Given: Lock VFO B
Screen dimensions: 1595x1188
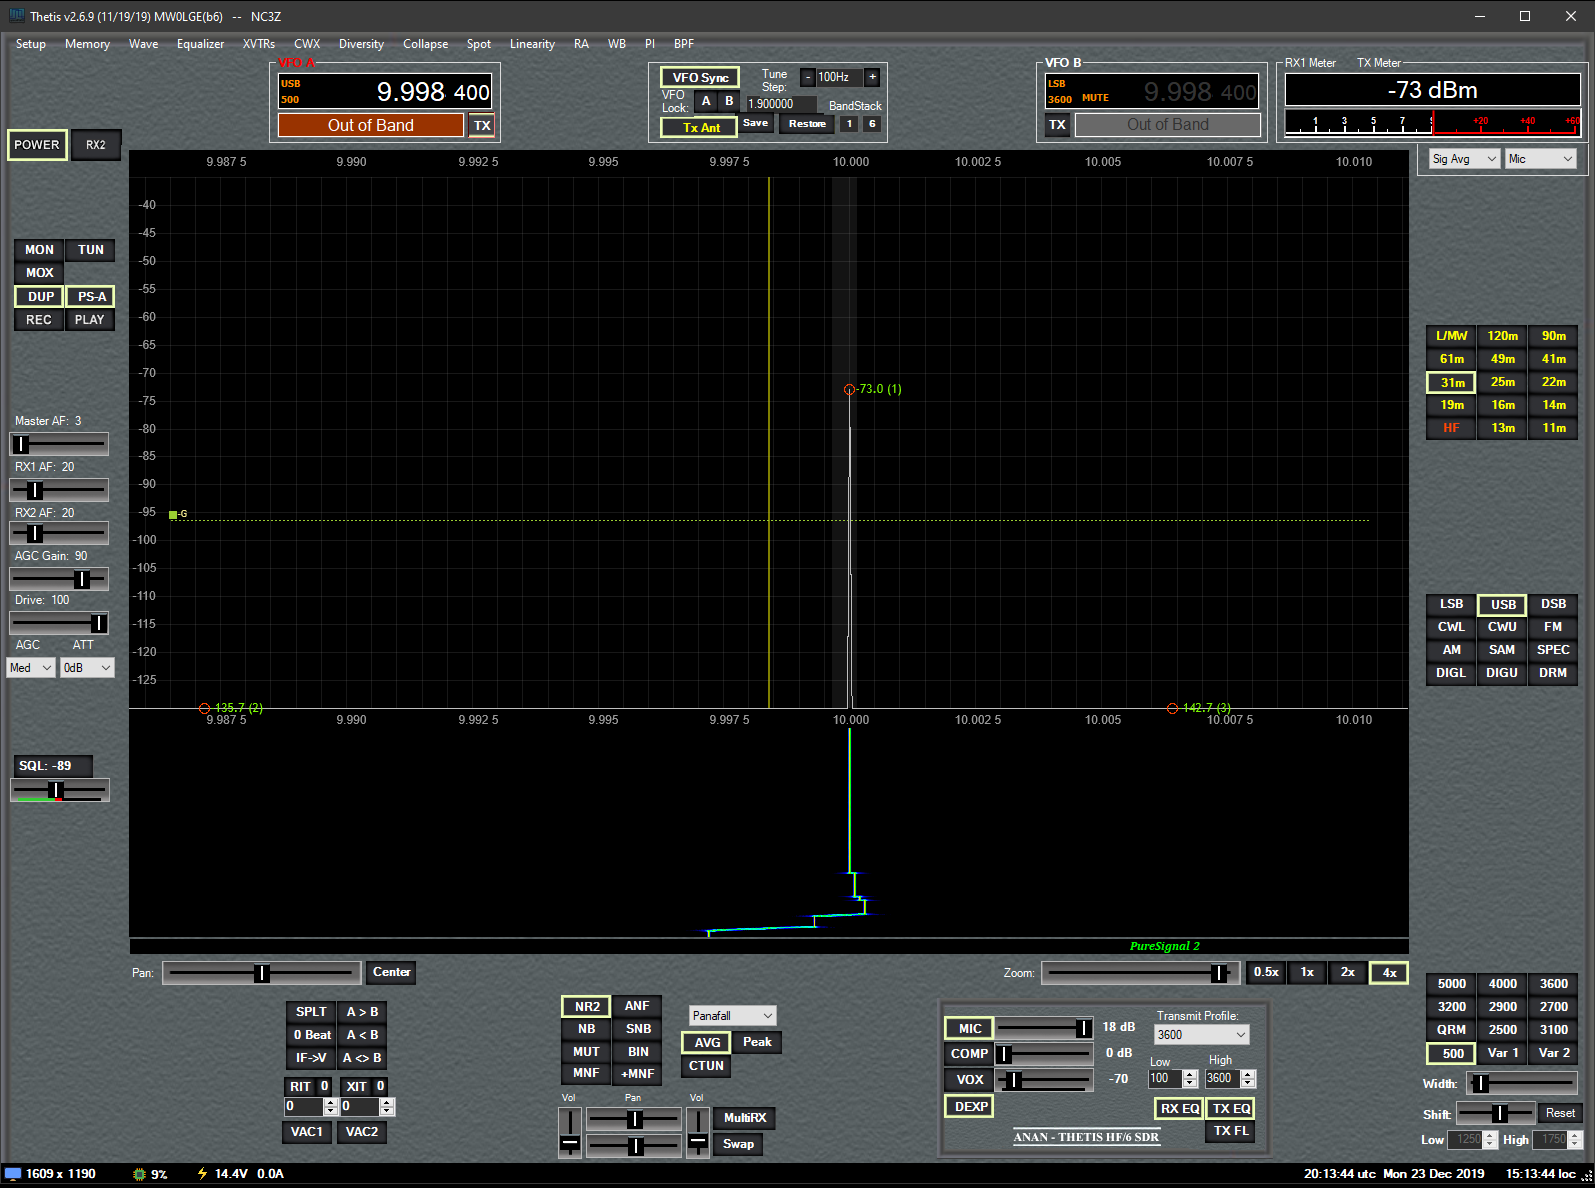Looking at the screenshot, I should coord(729,101).
